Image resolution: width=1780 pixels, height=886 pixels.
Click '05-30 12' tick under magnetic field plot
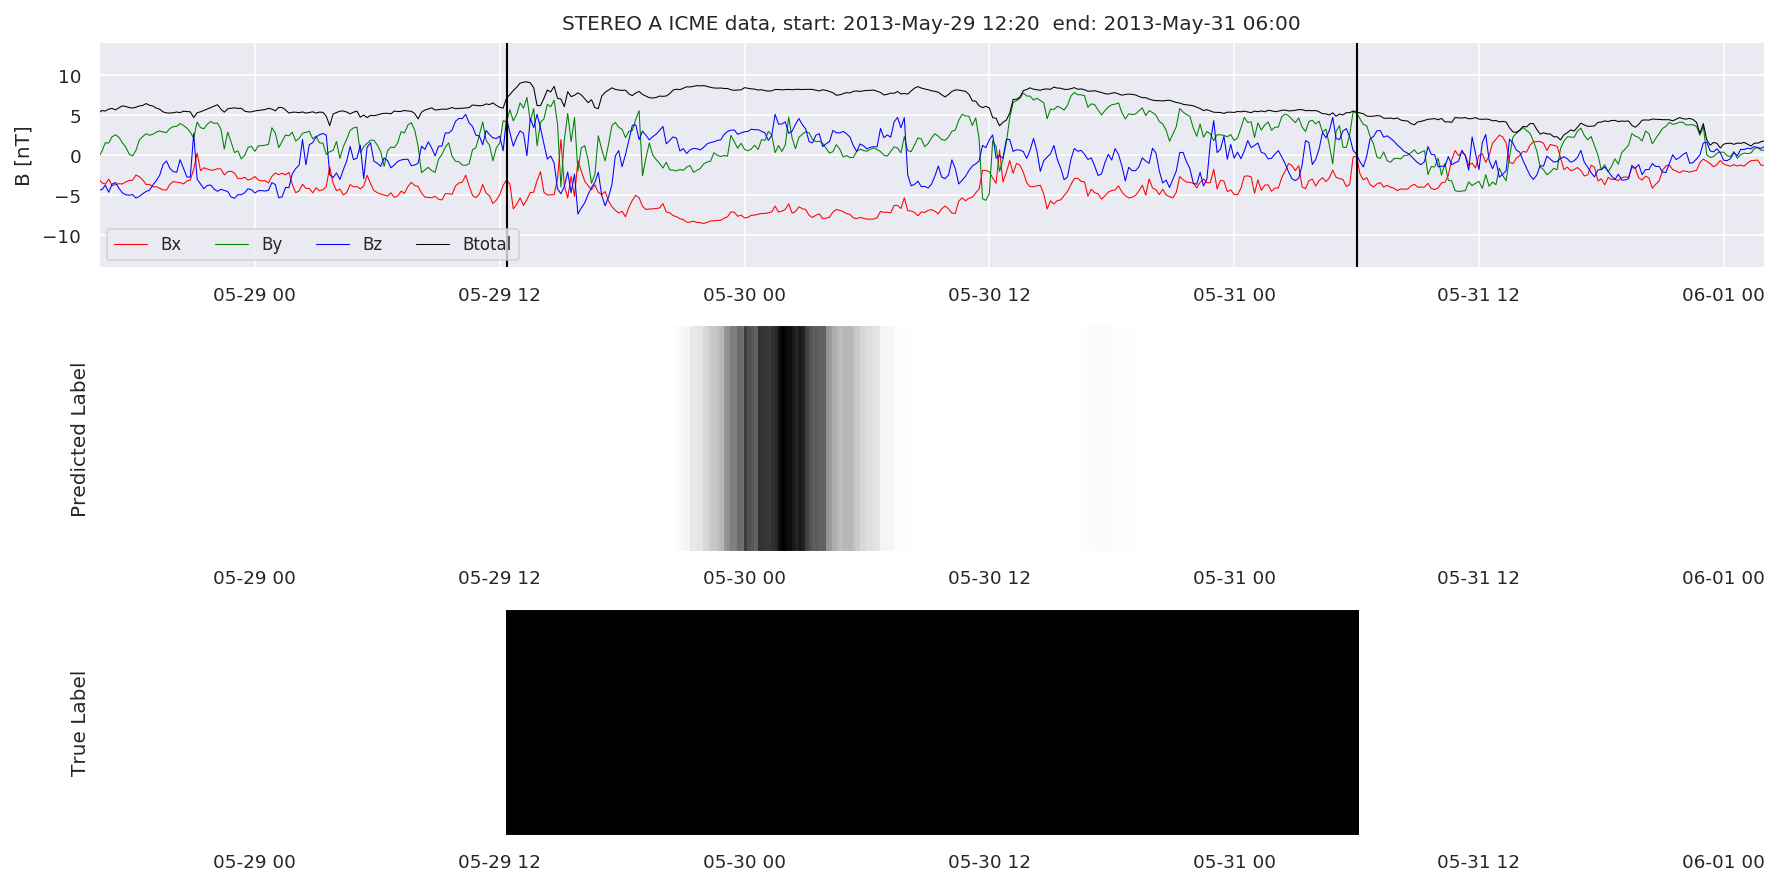coord(990,295)
